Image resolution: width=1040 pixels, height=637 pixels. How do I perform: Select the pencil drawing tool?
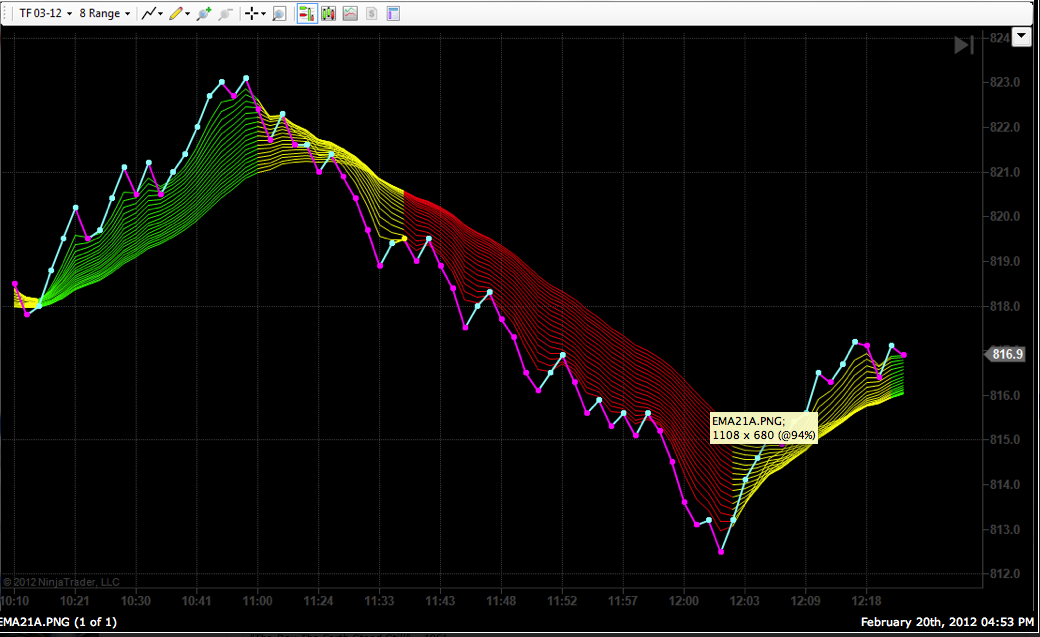176,13
